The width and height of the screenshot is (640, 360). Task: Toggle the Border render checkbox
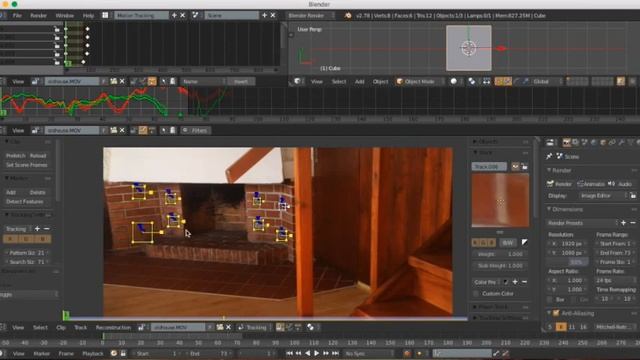550,300
